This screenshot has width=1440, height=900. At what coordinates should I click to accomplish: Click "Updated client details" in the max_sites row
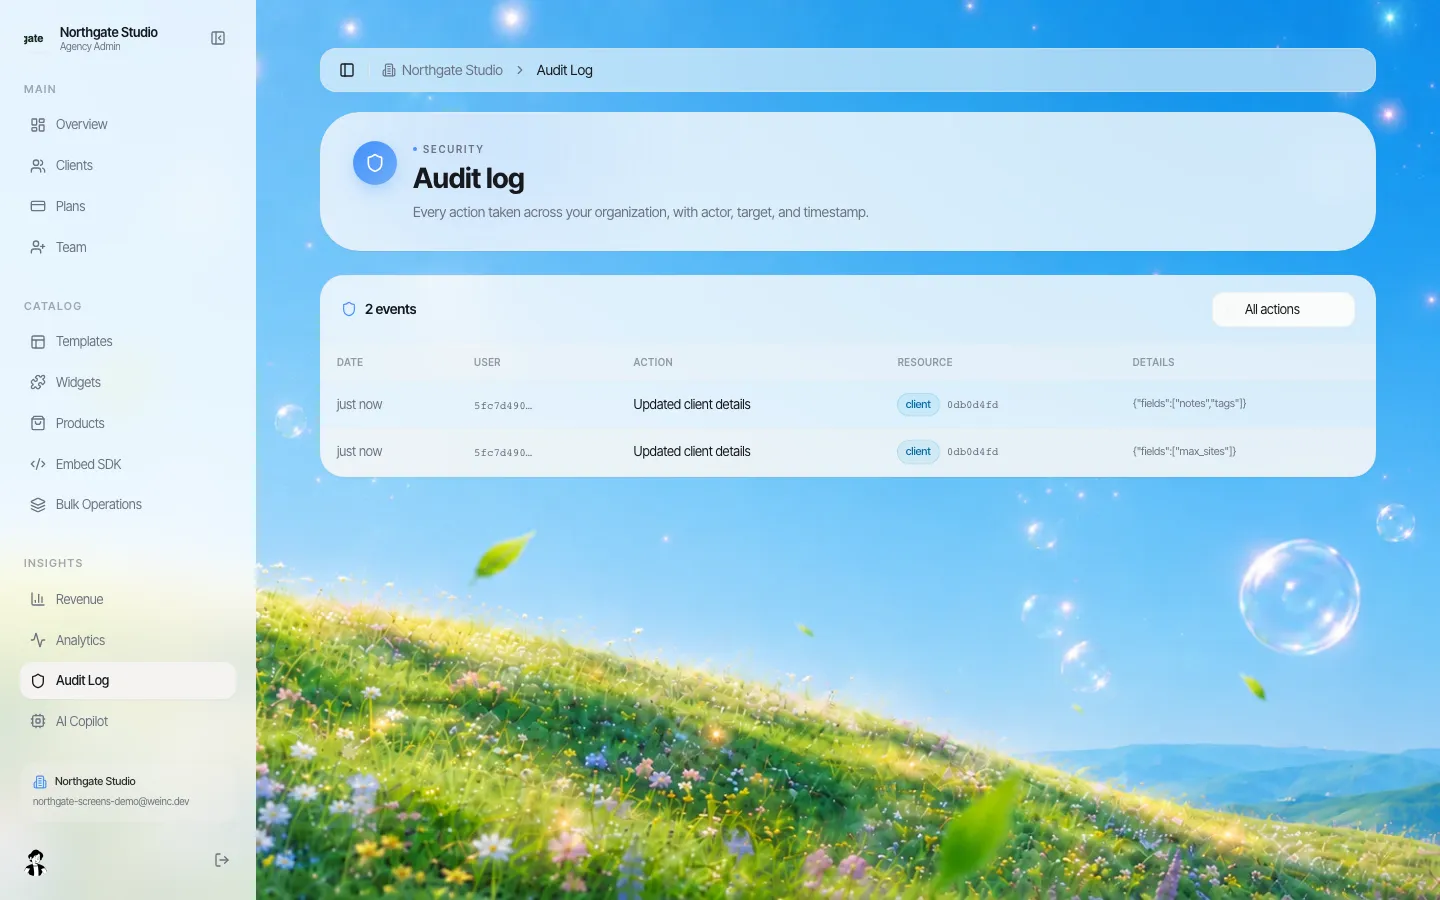coord(692,452)
